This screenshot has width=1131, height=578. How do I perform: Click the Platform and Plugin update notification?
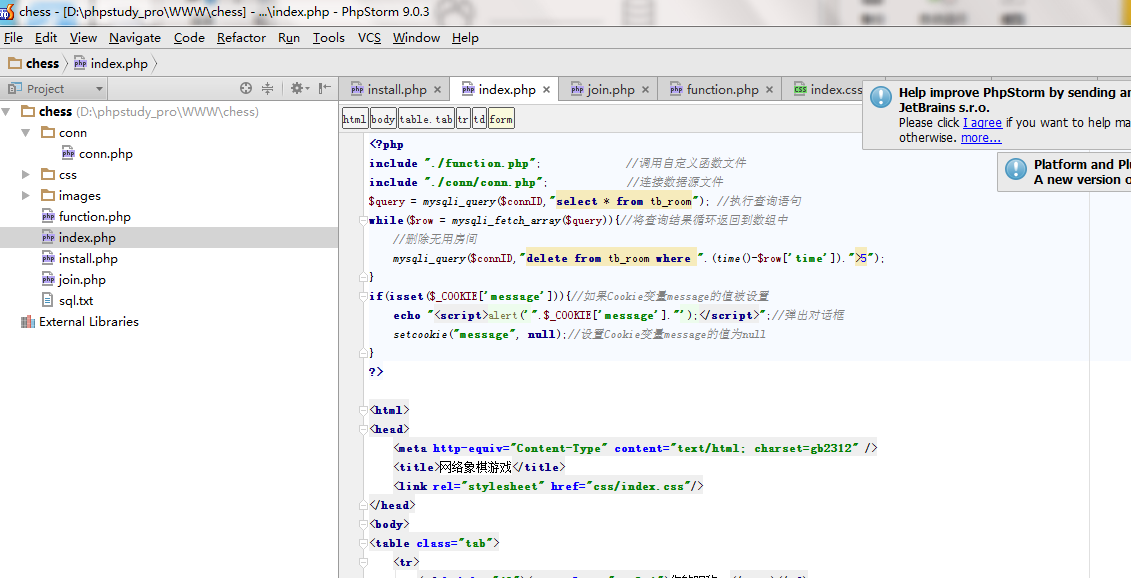[x=1065, y=172]
